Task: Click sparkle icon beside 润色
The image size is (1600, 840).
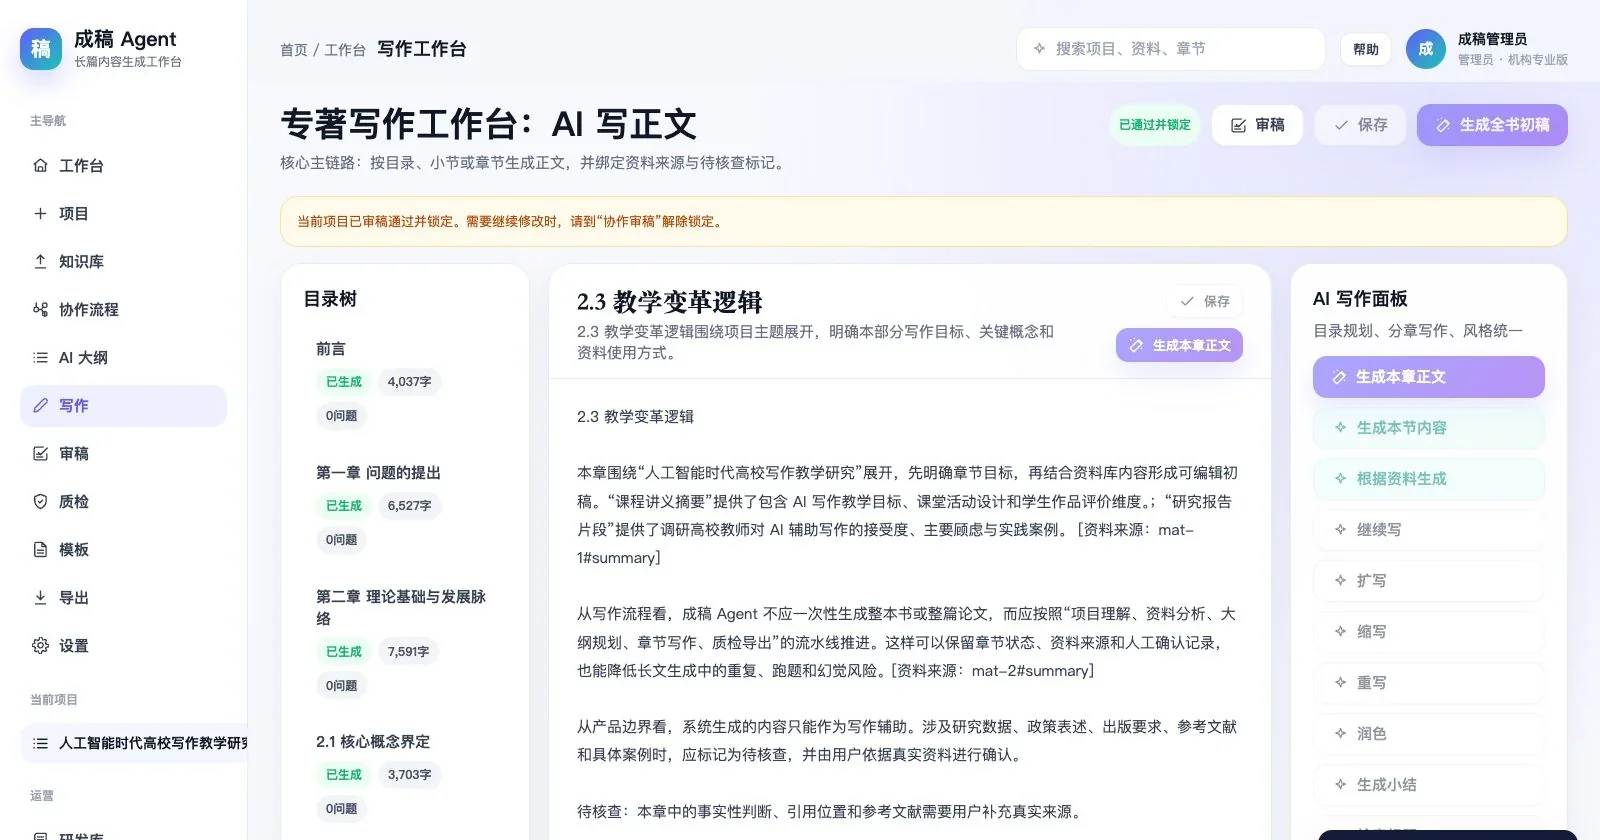Action: [x=1340, y=733]
